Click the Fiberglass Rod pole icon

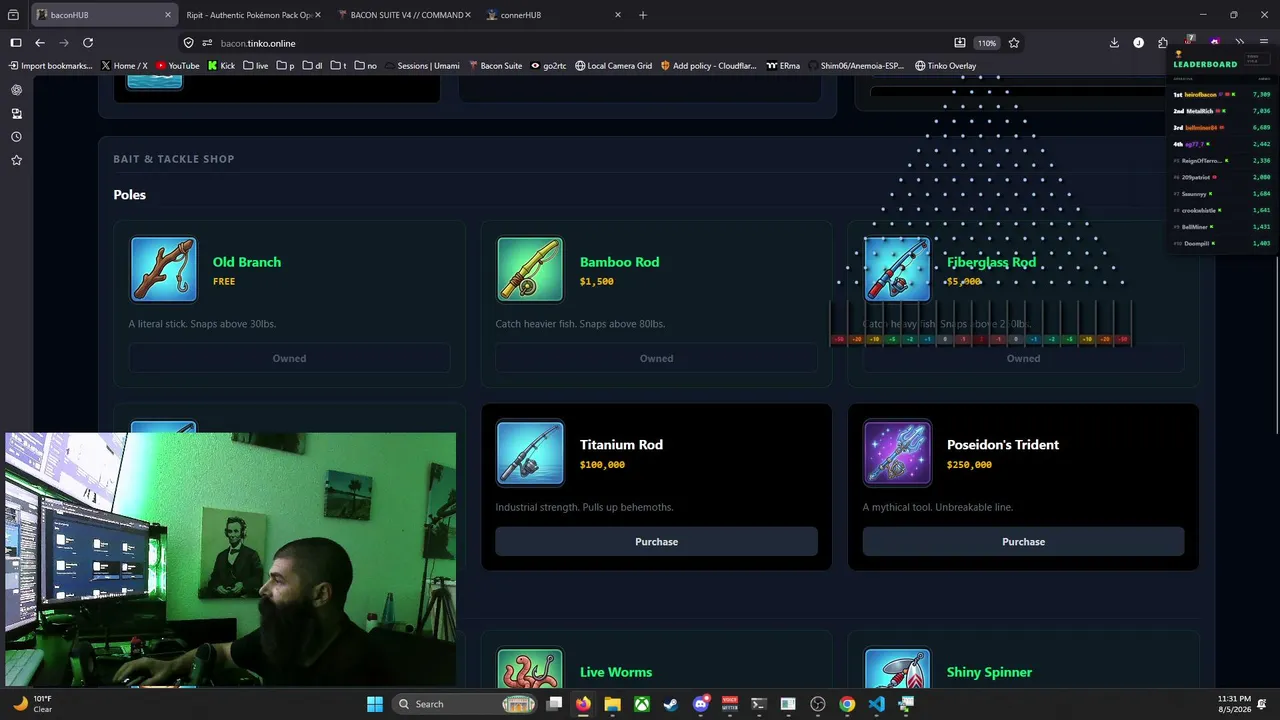[x=897, y=269]
